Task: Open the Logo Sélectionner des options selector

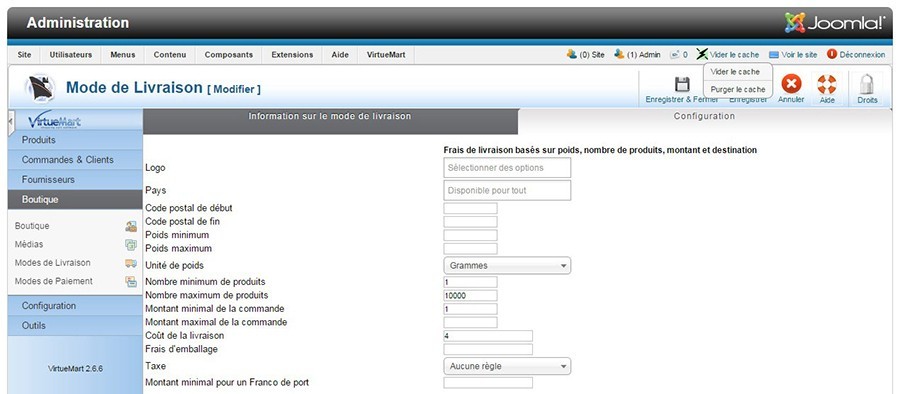Action: [507, 168]
